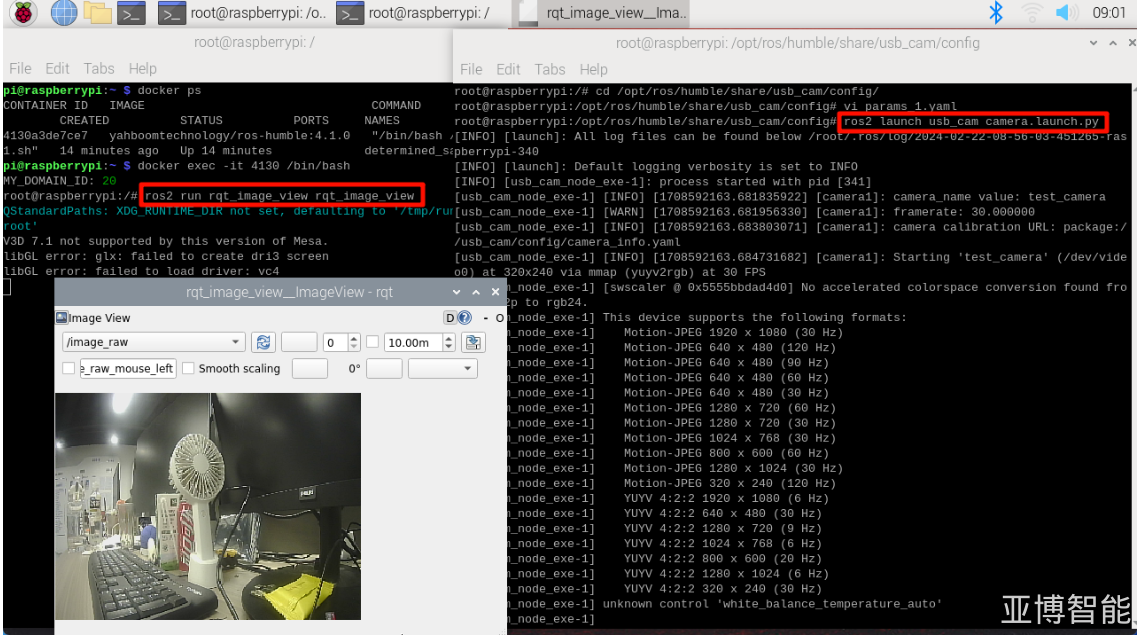Viewport: 1141px width, 635px height.
Task: Click the vi params_1.yaml command line
Action: point(900,106)
